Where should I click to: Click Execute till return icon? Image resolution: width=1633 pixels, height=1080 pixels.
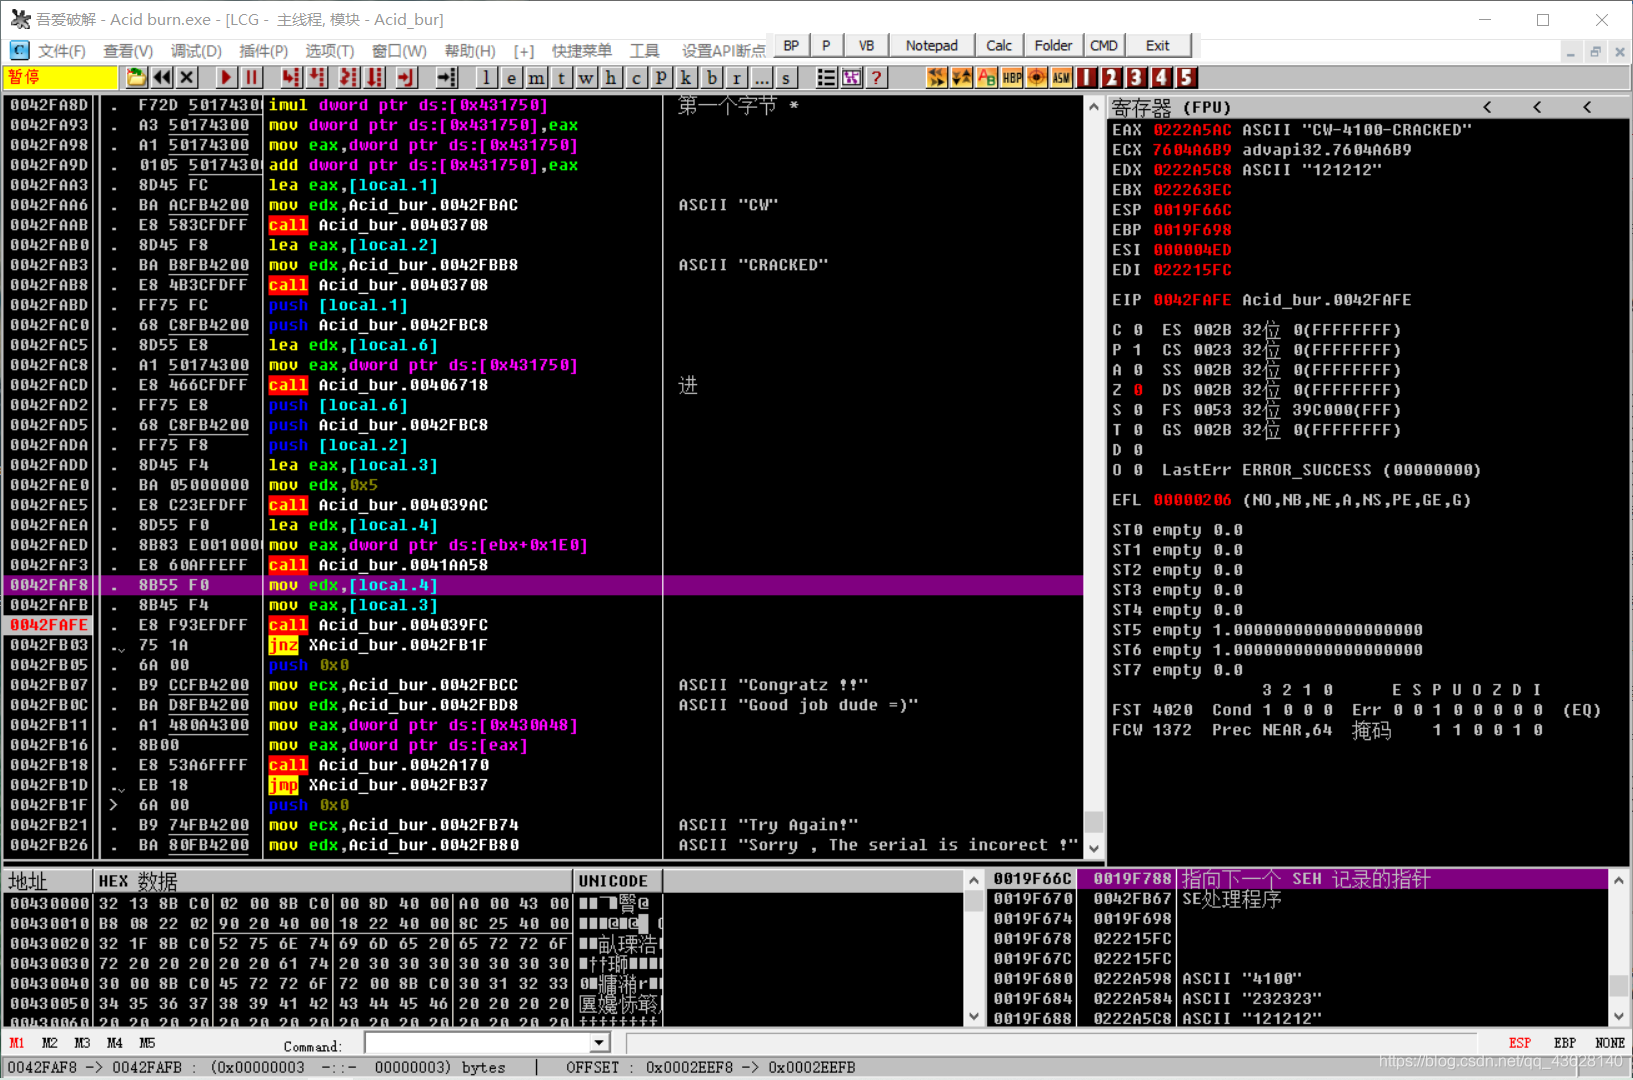point(406,77)
